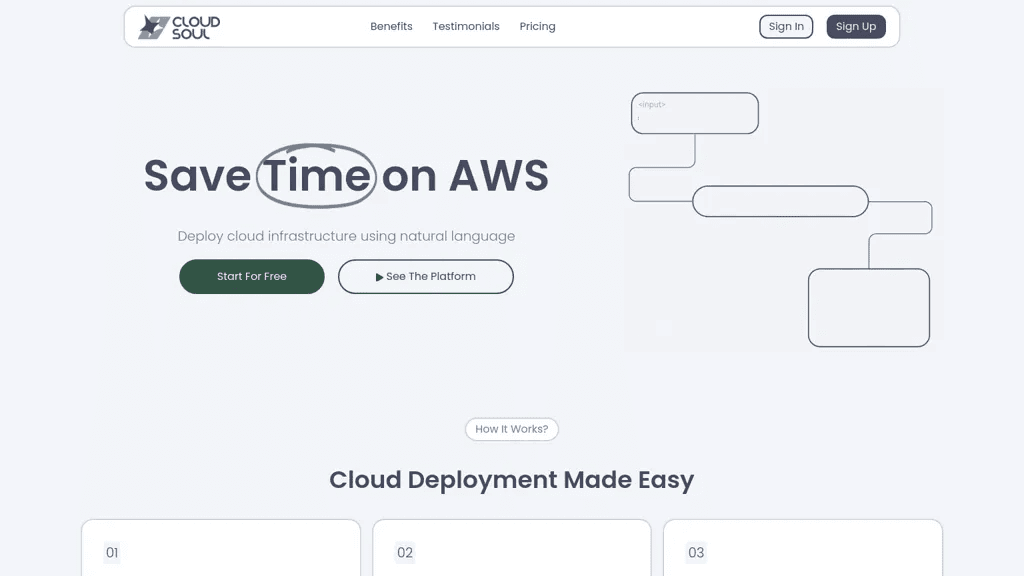
Task: Click the CLOUD SOUL wordmark text
Action: (x=196, y=27)
